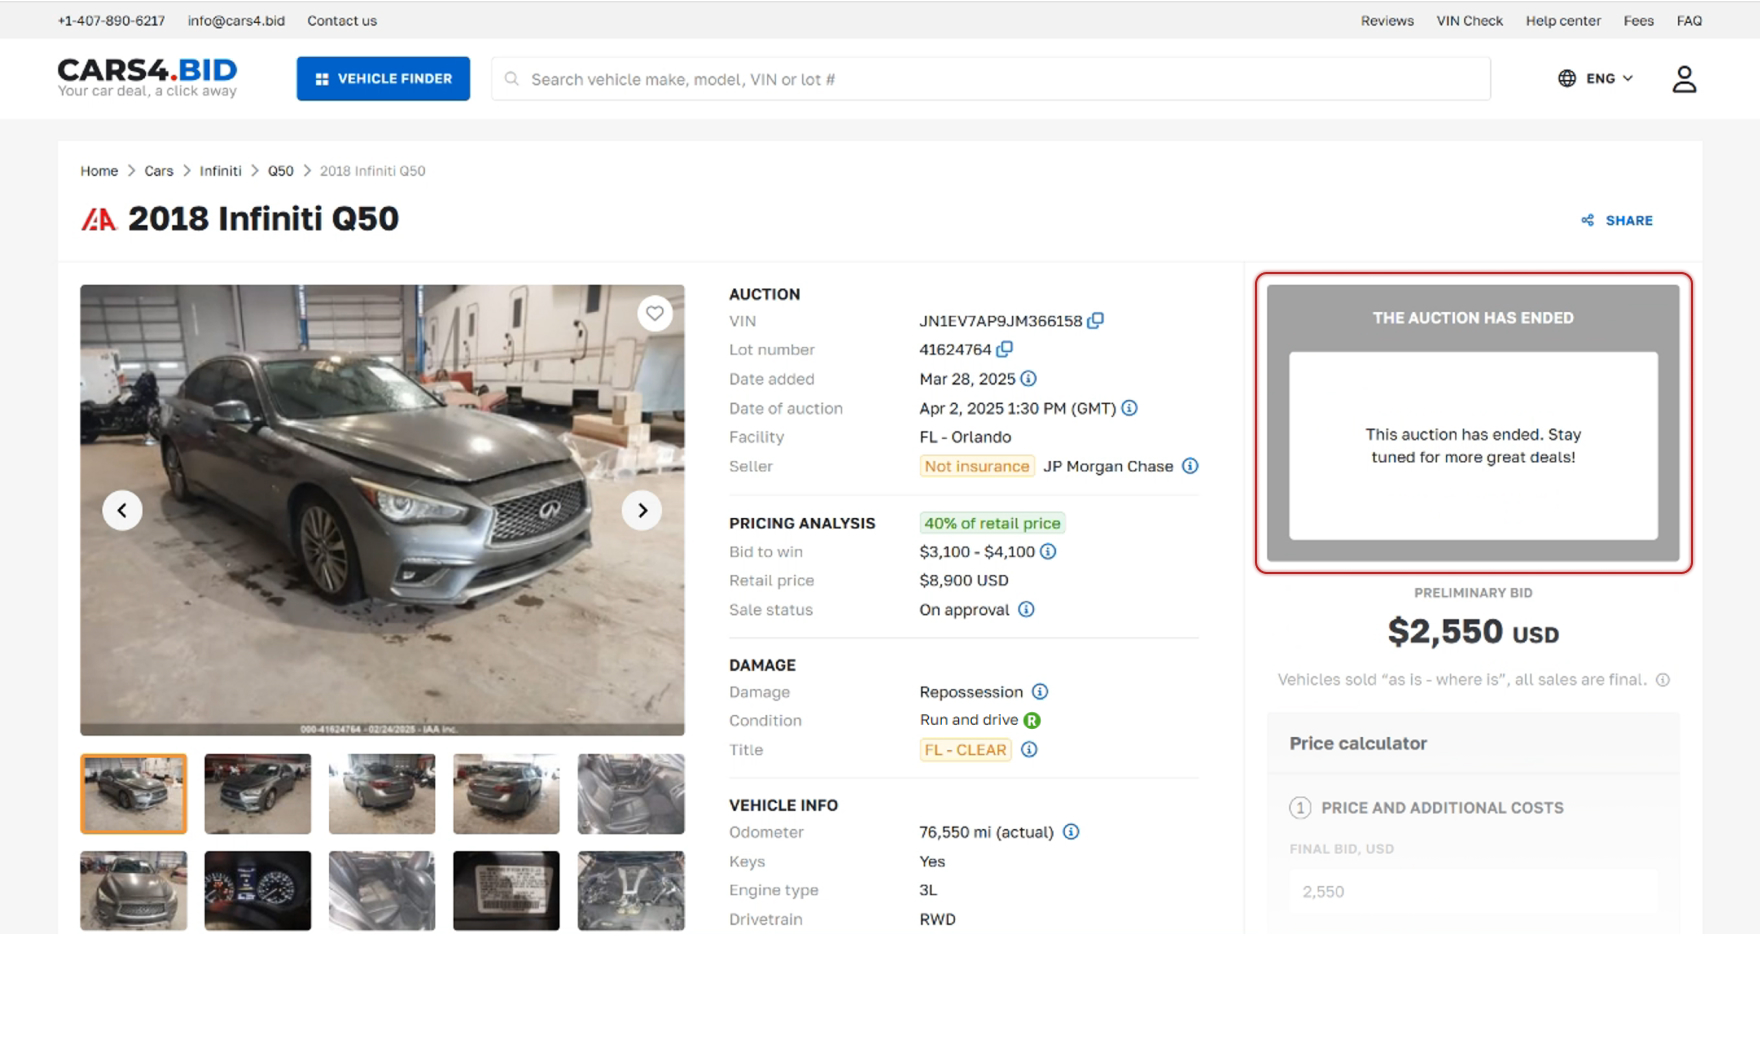Open FAQ in top bar

pyautogui.click(x=1689, y=21)
